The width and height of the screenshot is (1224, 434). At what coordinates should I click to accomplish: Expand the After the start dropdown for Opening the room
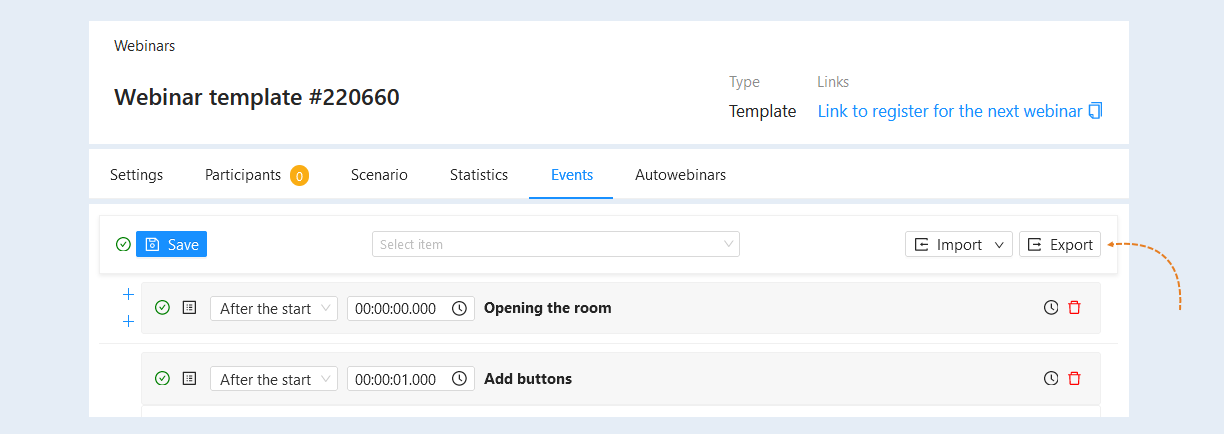(274, 309)
